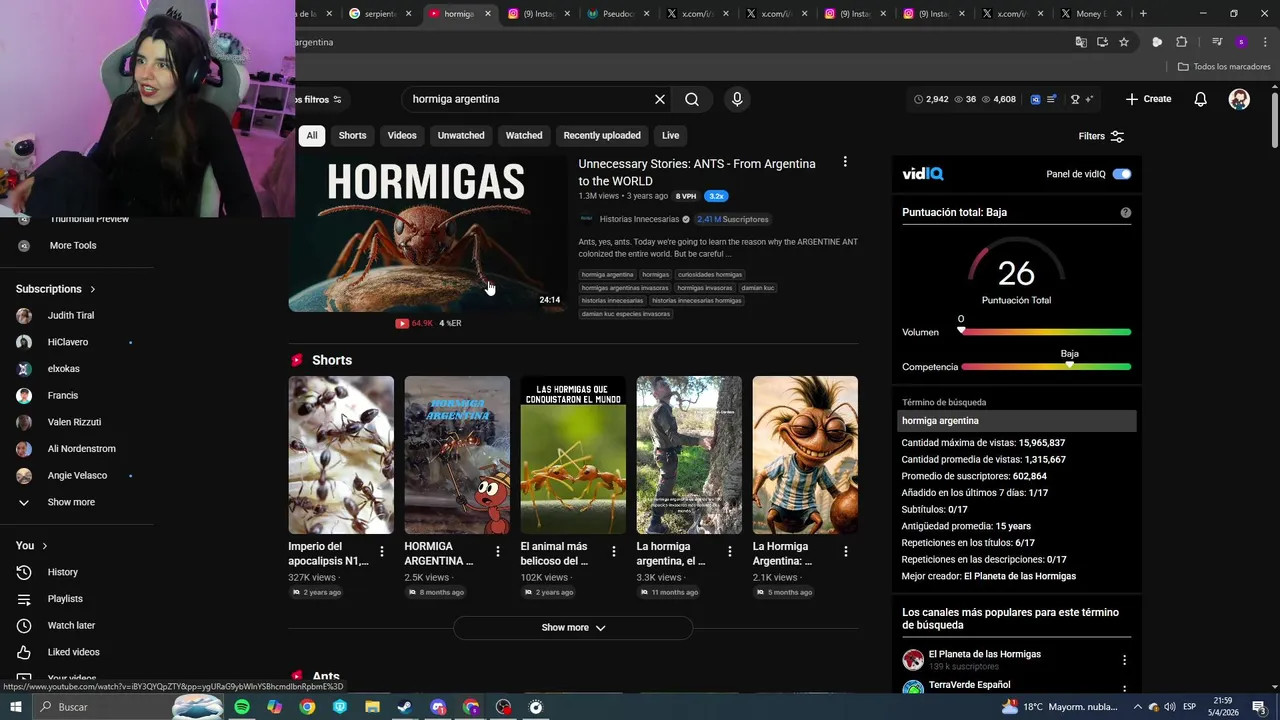
Task: Expand the Subscriptions section arrow
Action: (93, 289)
